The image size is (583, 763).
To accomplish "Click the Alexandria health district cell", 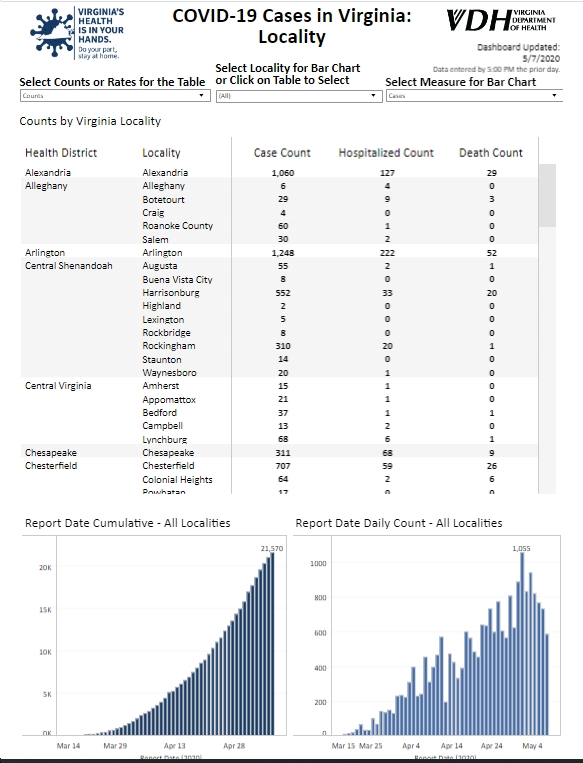I will point(48,173).
